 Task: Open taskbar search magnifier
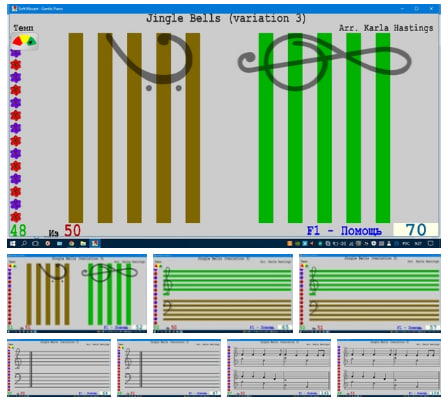point(24,243)
